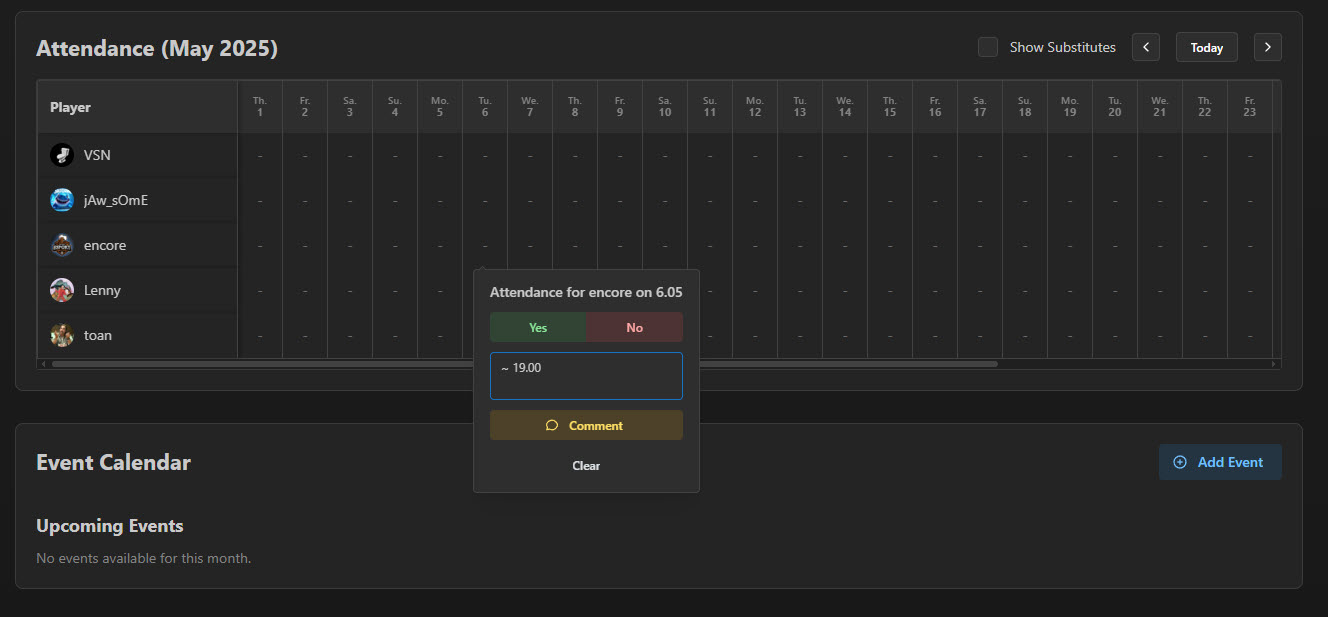The width and height of the screenshot is (1328, 617).
Task: Open Lenny's attendance cell for Fr. 23
Action: coord(1250,290)
